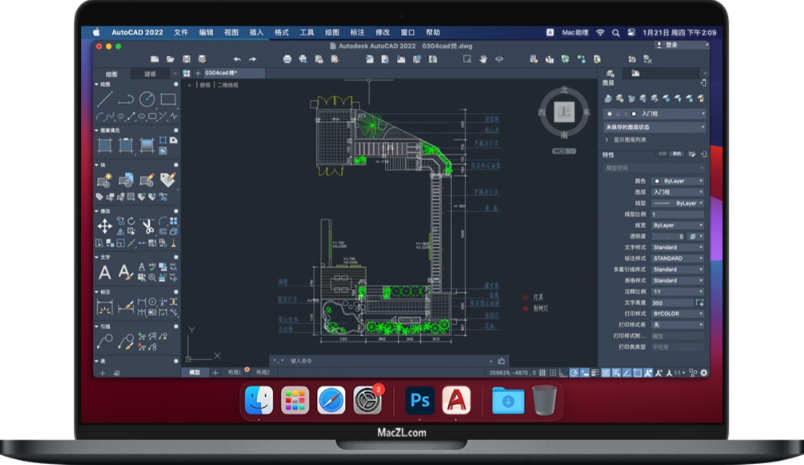Image resolution: width=804 pixels, height=465 pixels.
Task: Click the linetype scale value field
Action: (678, 214)
